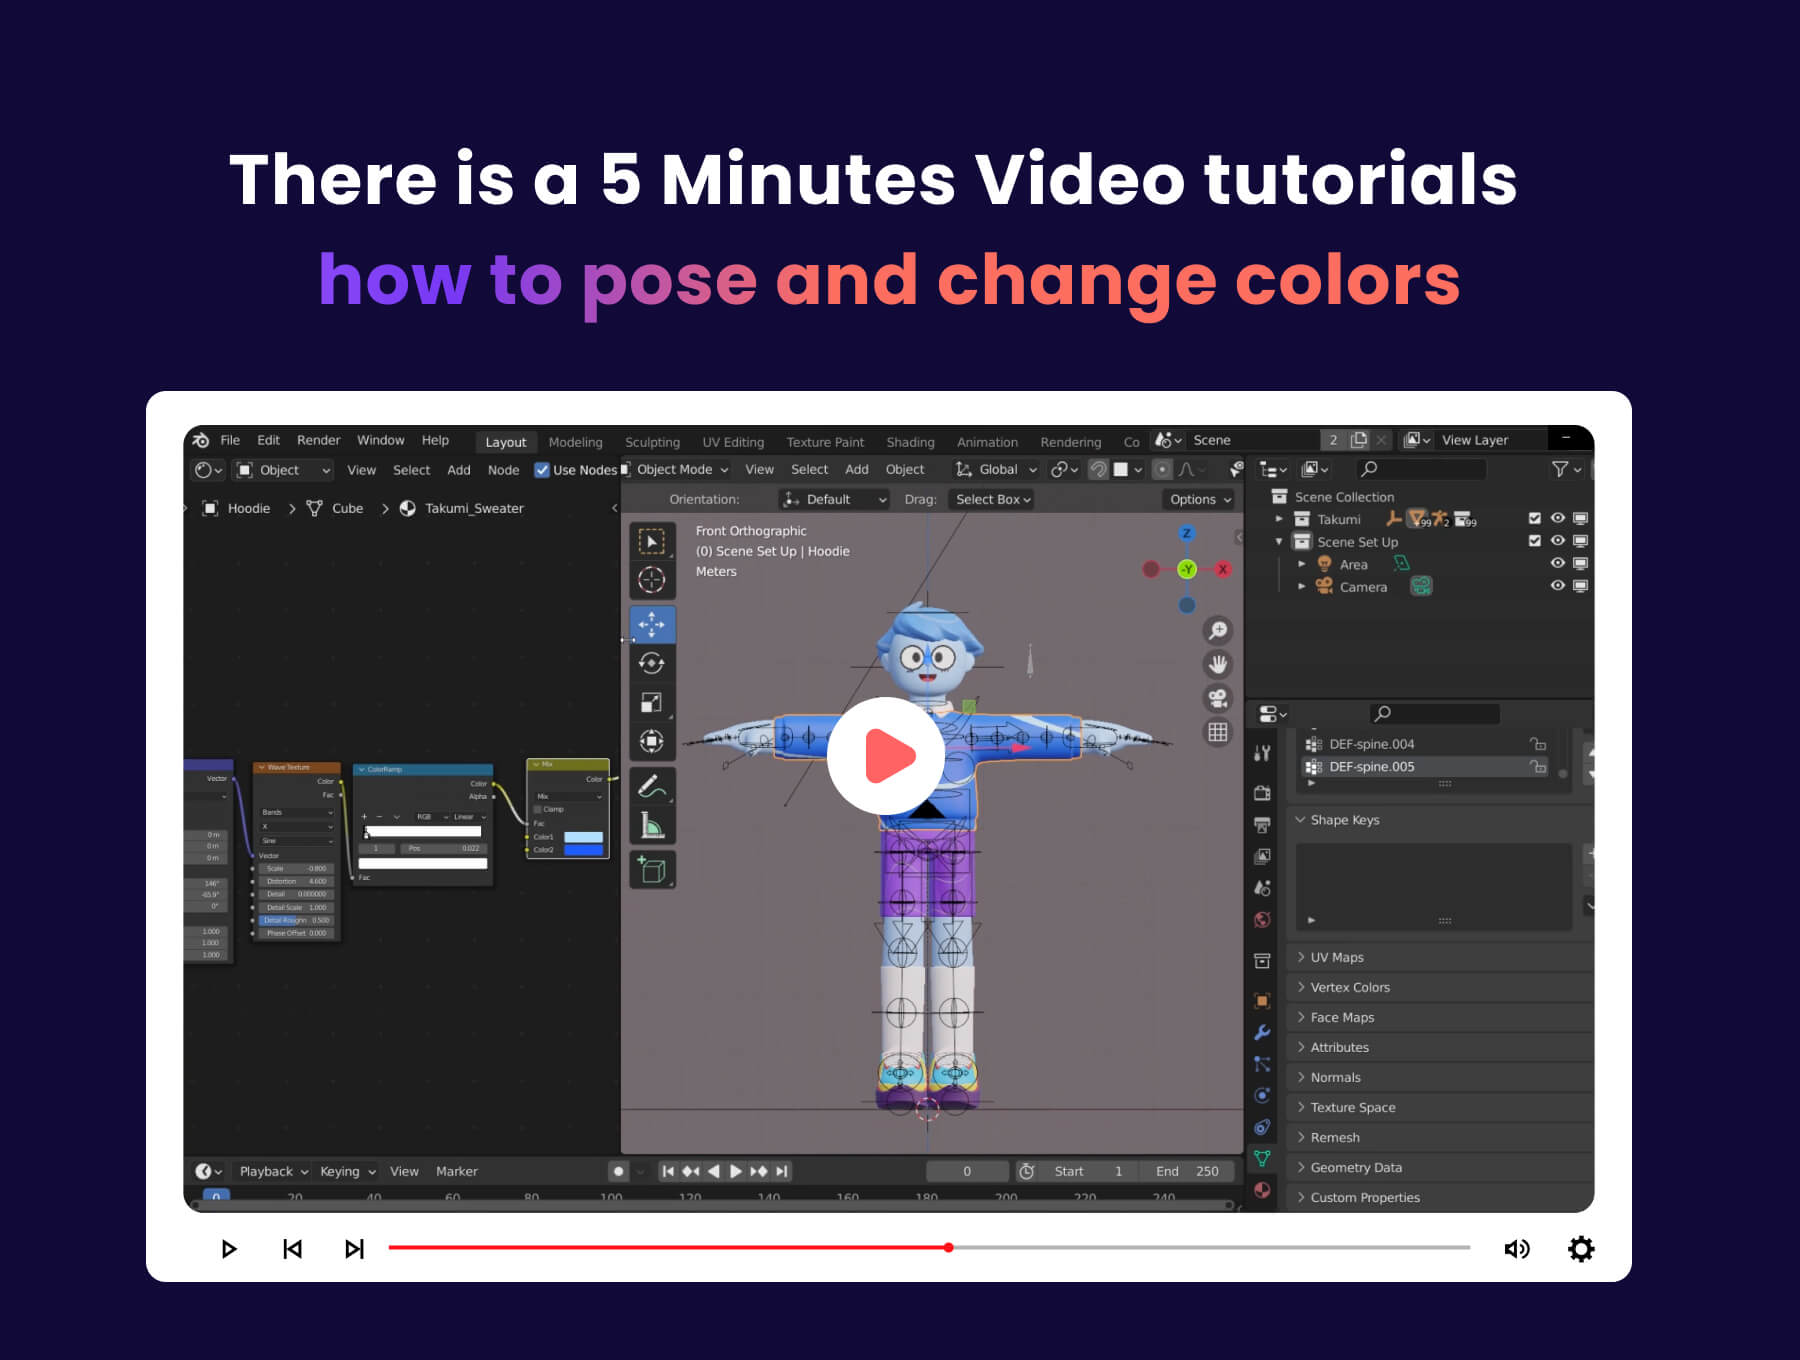Click the large play button on video
1800x1360 pixels.
pyautogui.click(x=885, y=755)
